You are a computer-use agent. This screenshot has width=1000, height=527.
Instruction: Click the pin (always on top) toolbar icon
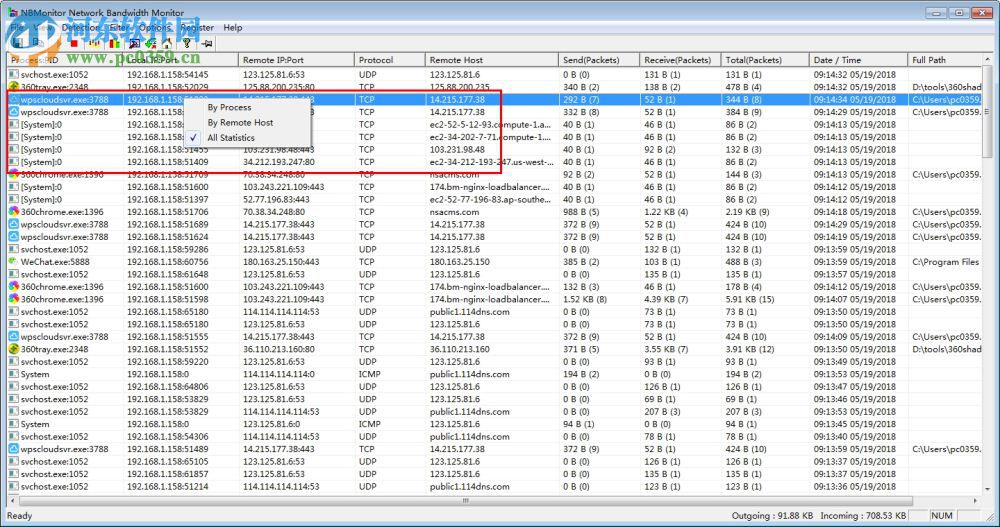(207, 43)
